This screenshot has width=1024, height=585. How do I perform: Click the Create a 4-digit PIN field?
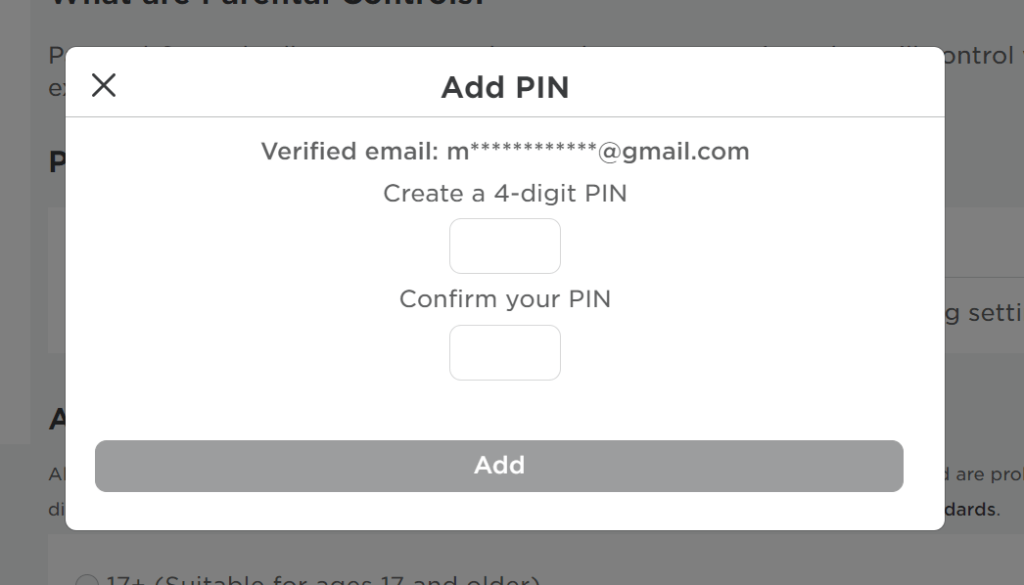[x=505, y=245]
